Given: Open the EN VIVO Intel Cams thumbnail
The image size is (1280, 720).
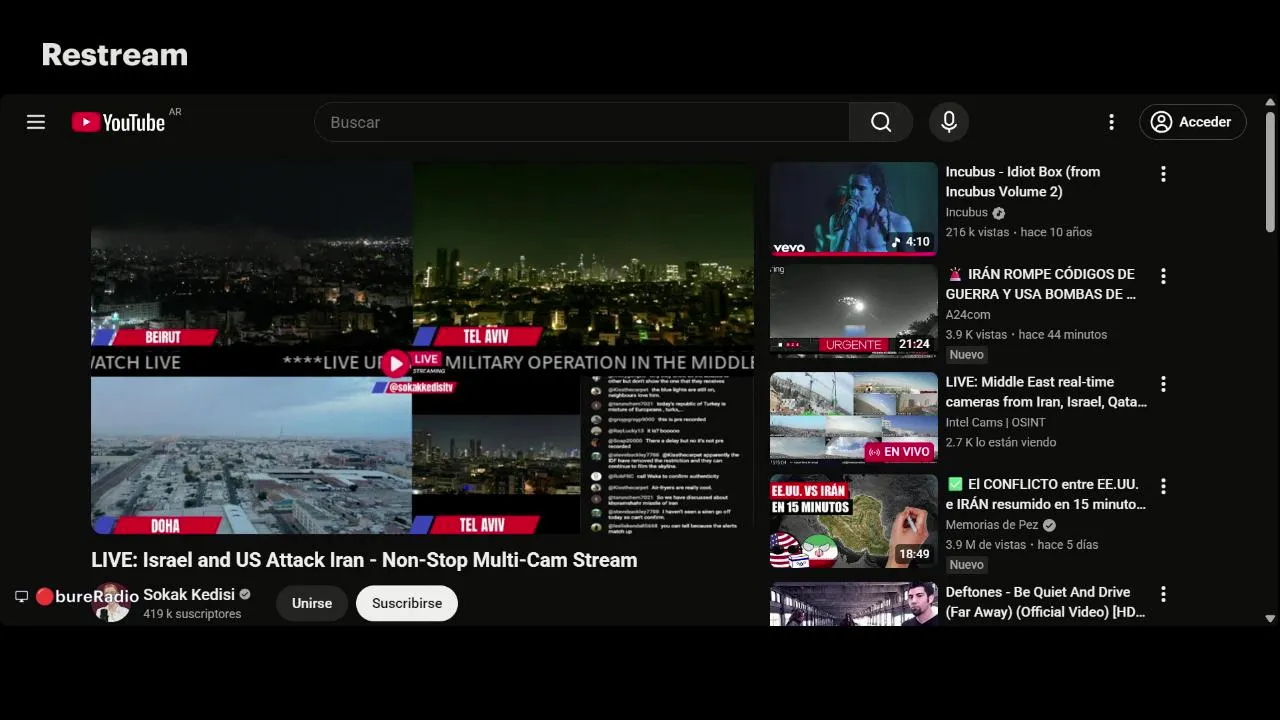Looking at the screenshot, I should pos(854,419).
